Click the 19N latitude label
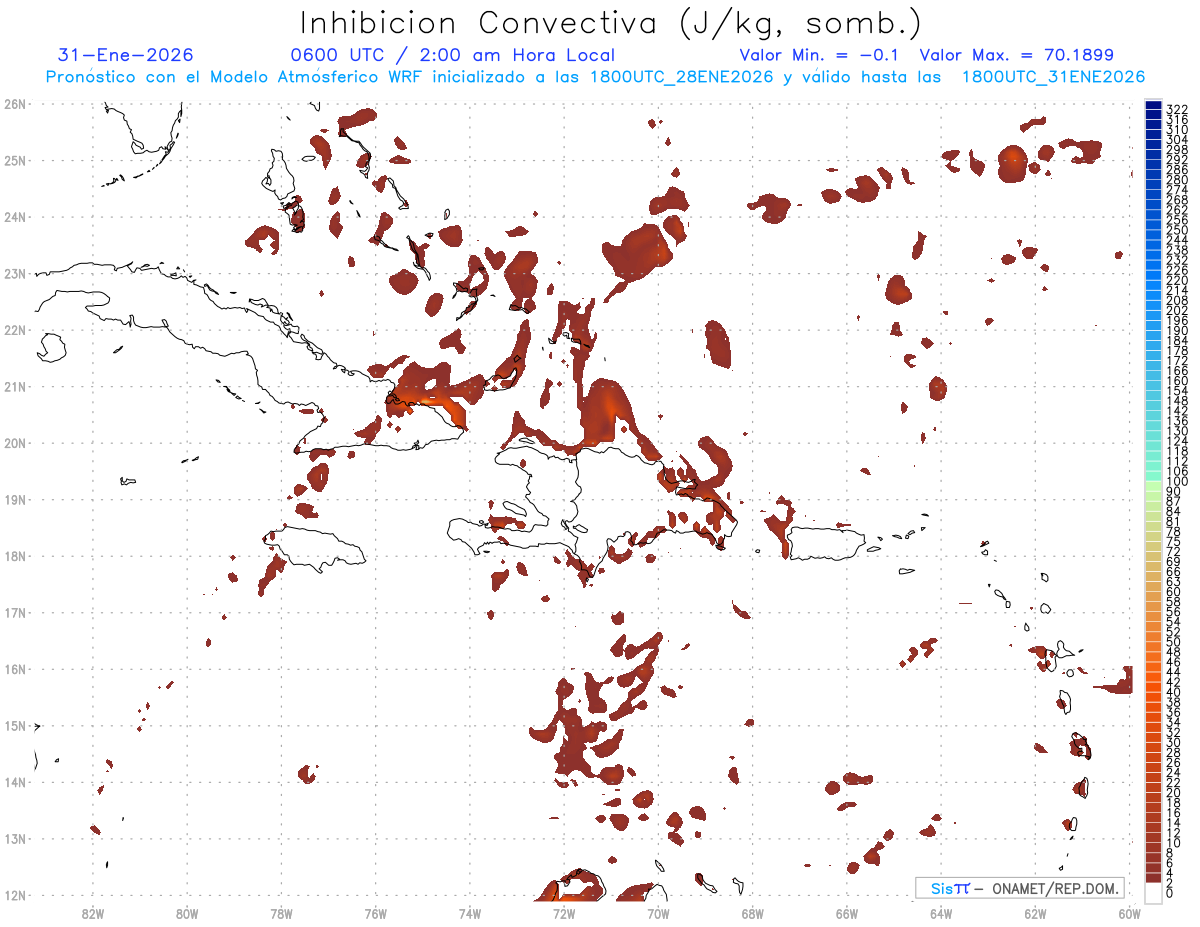1200x927 pixels. click(15, 499)
